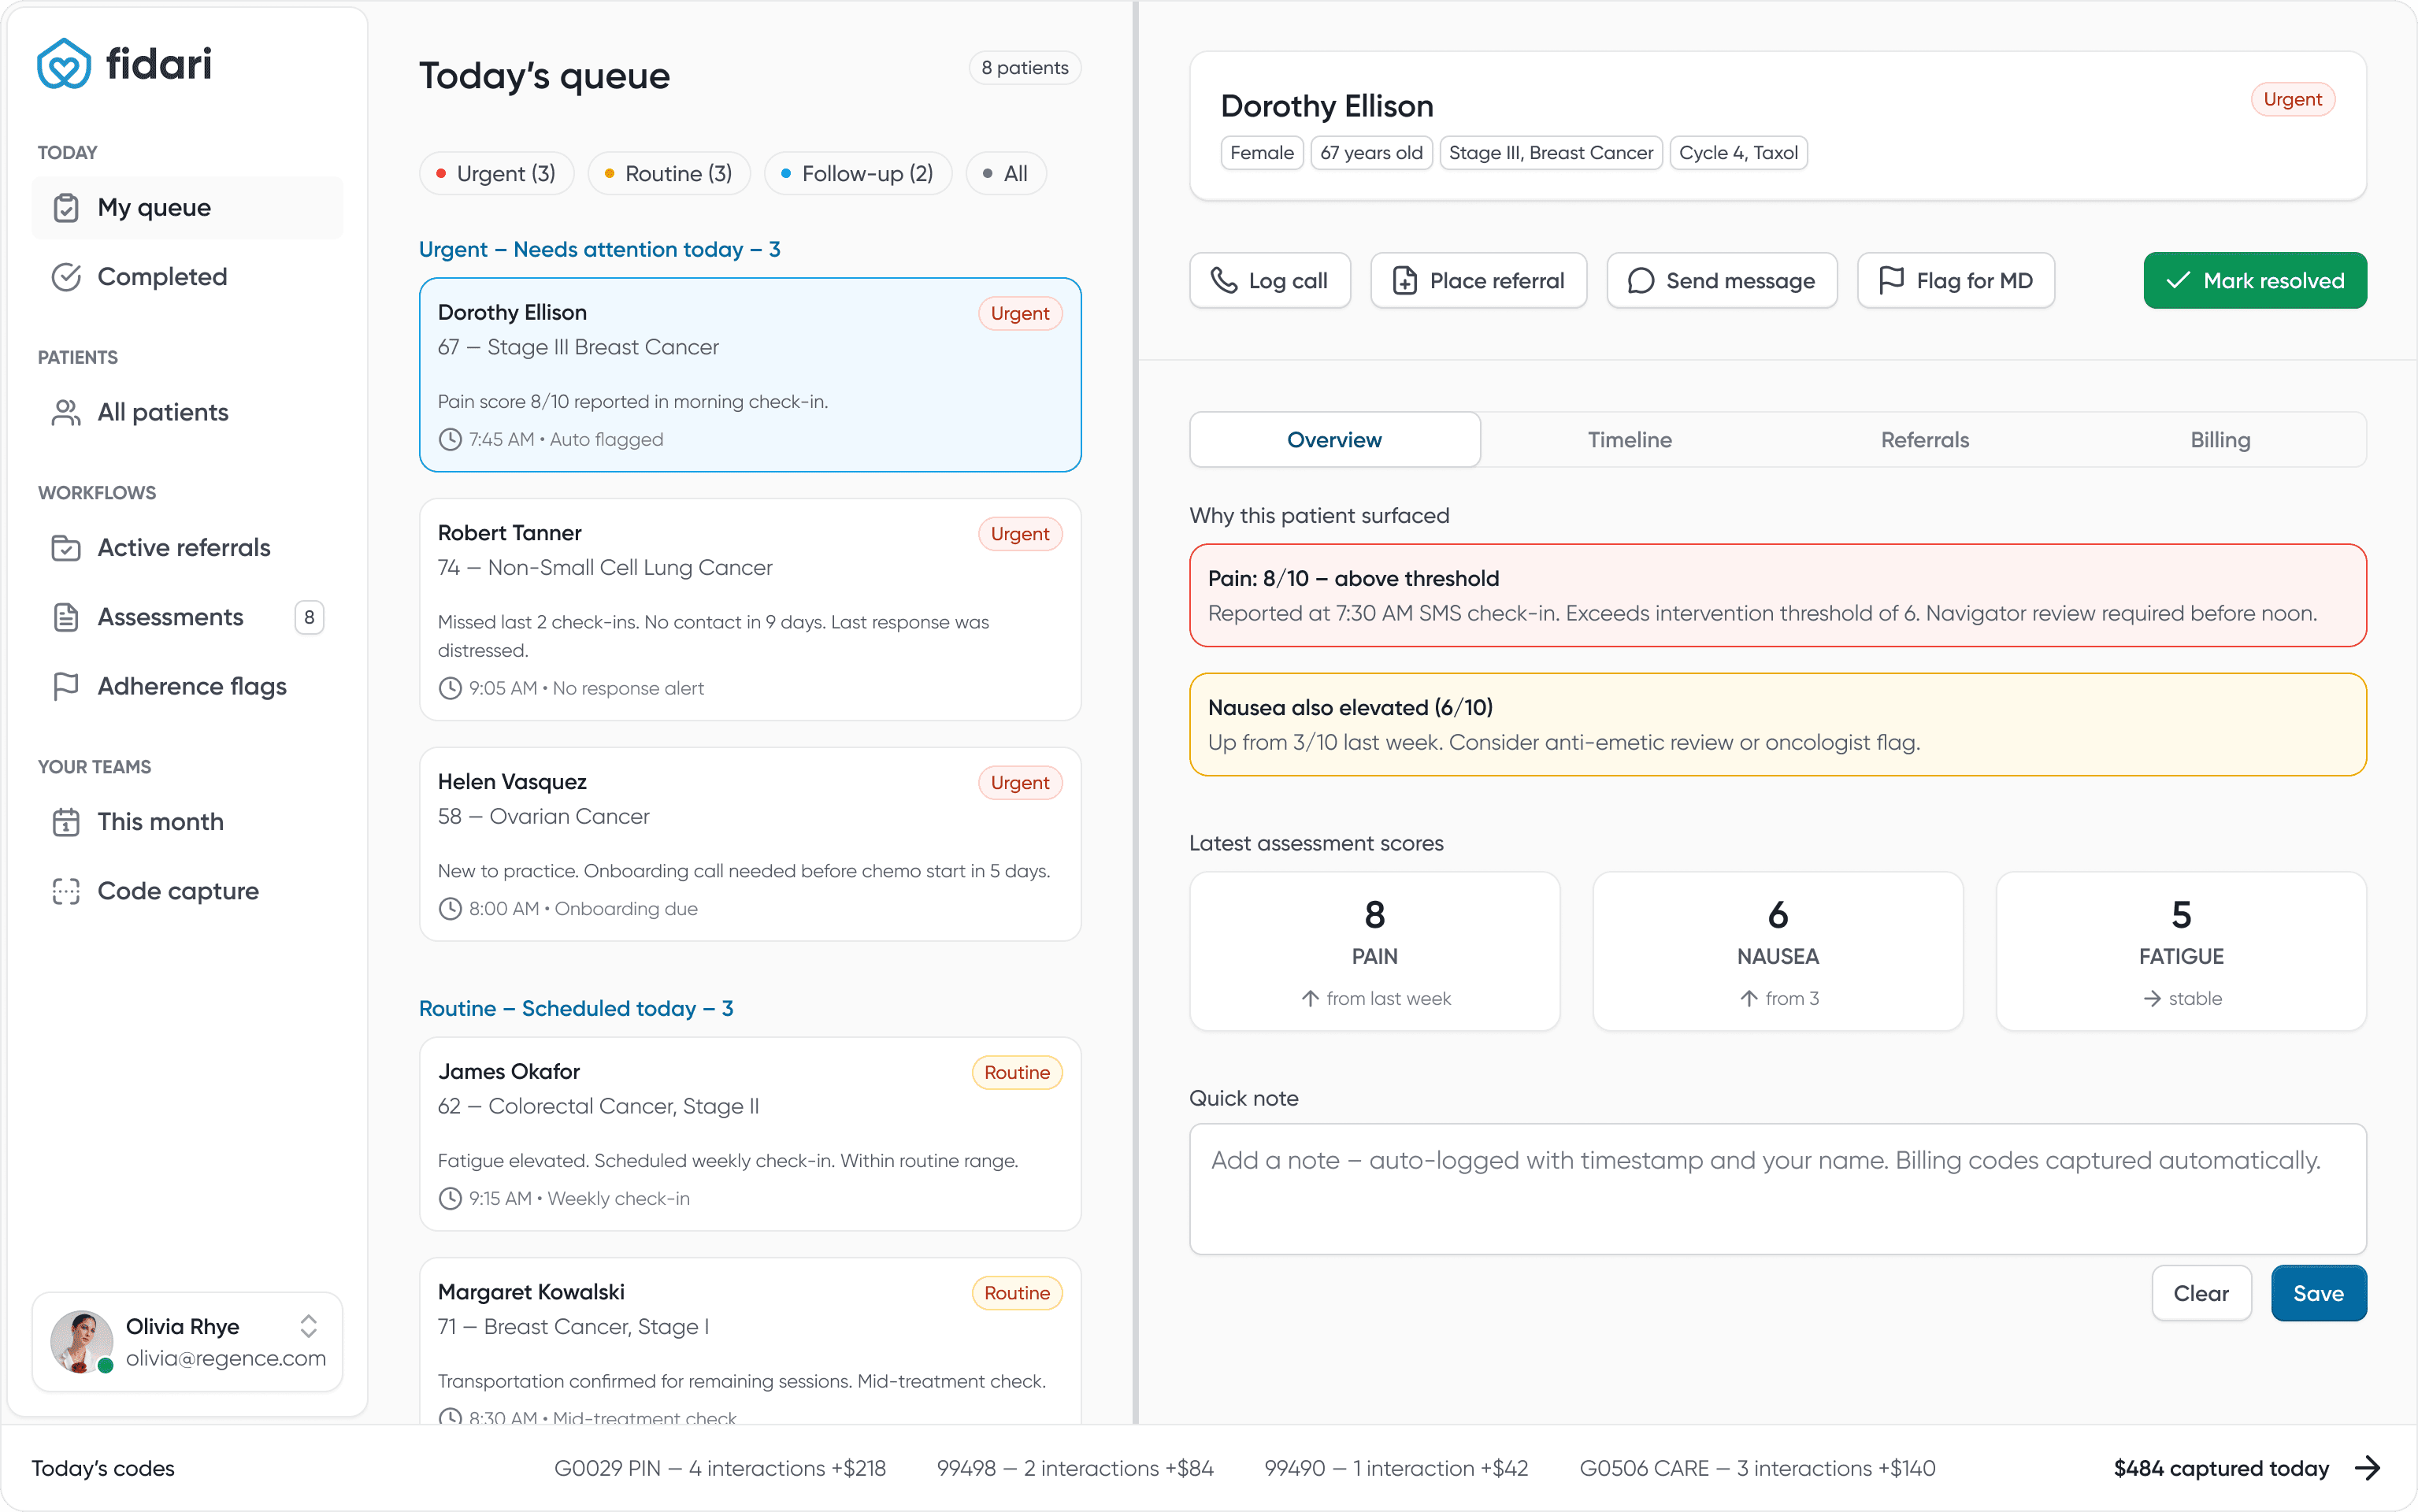Click the Mark resolved button
Viewport: 2418px width, 1512px height.
2255,280
